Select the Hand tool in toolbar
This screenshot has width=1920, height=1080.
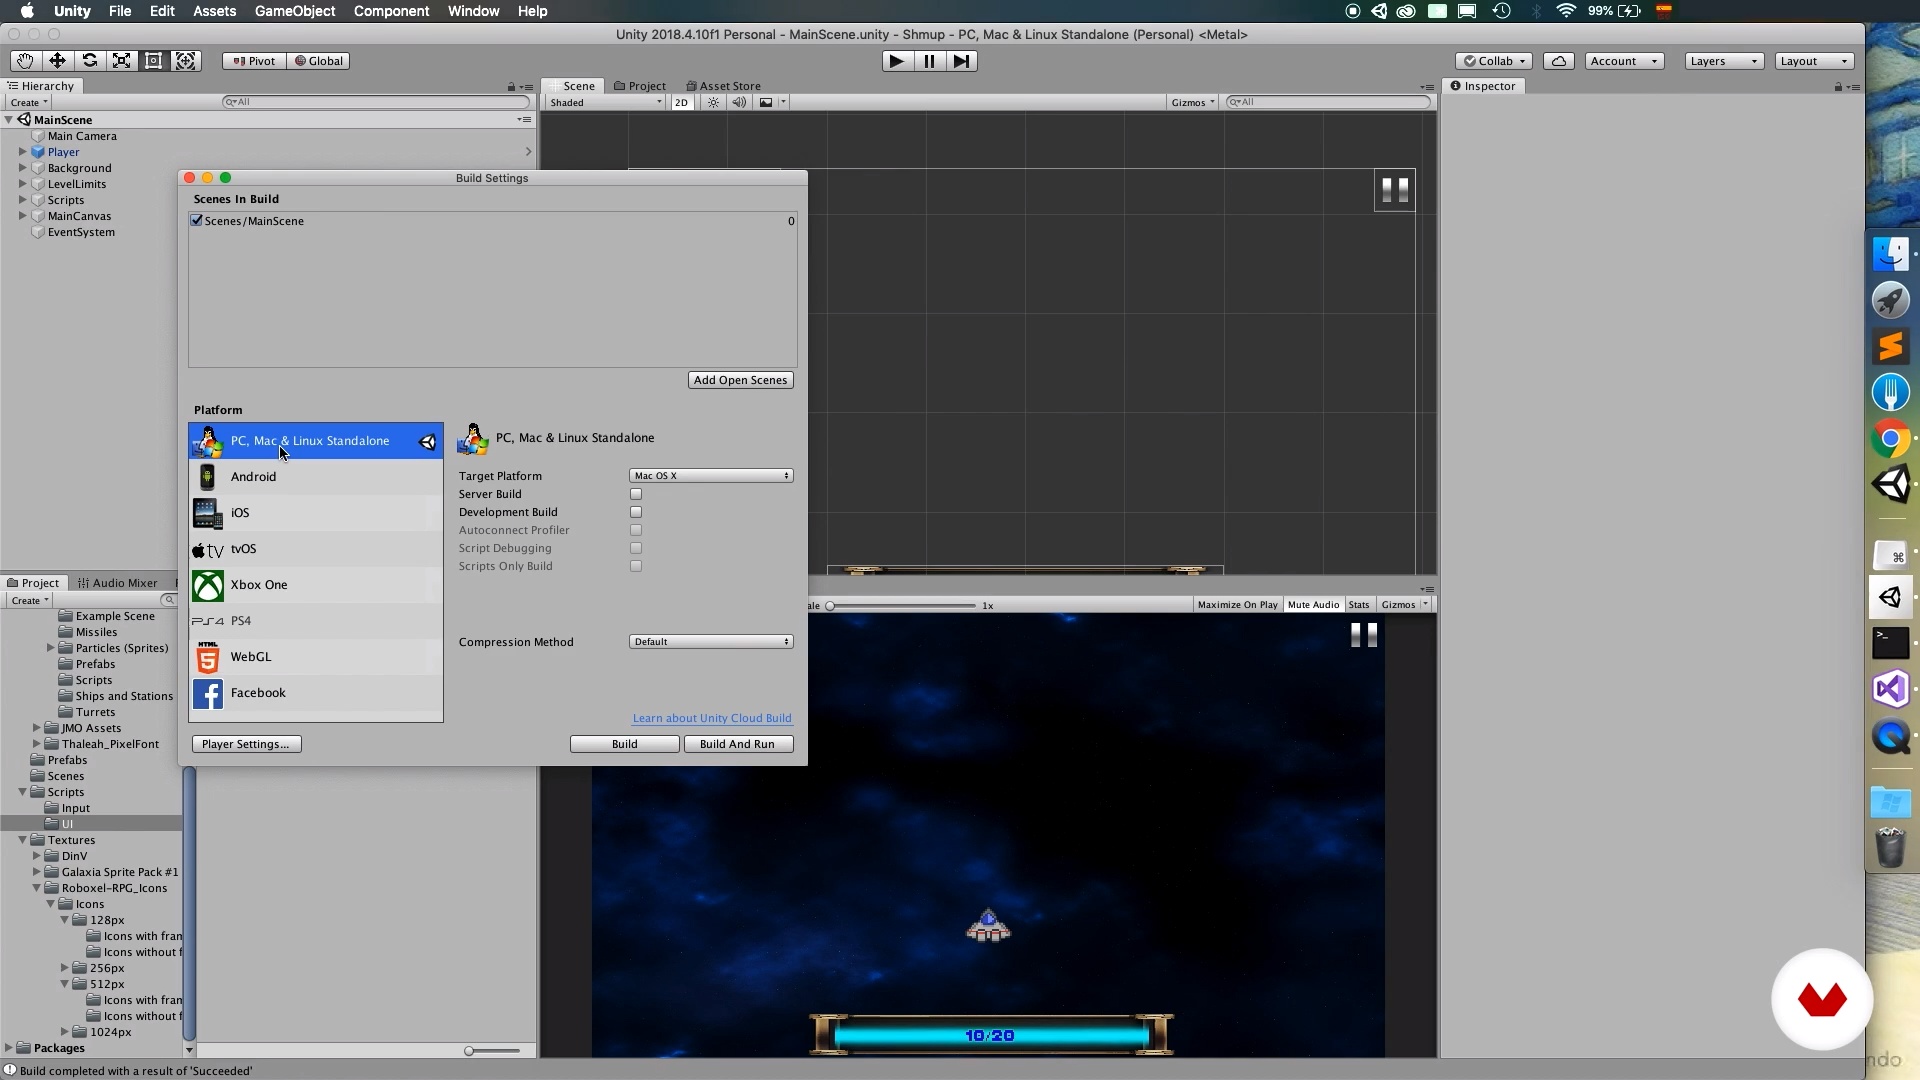tap(25, 61)
